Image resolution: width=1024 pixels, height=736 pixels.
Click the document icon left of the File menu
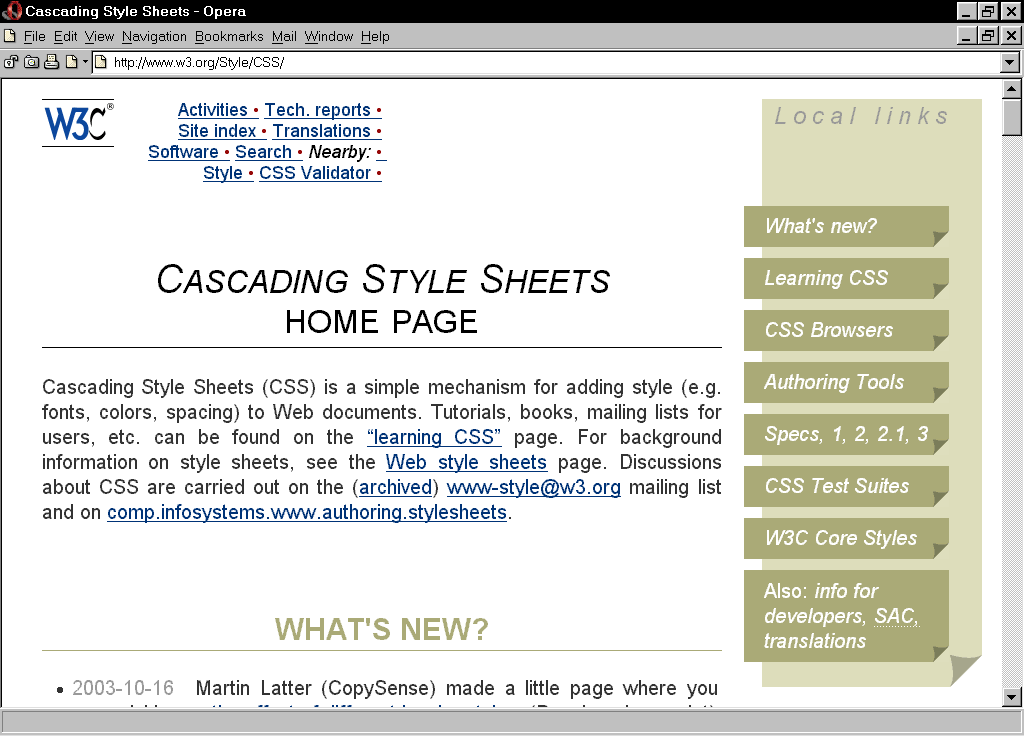[x=10, y=36]
